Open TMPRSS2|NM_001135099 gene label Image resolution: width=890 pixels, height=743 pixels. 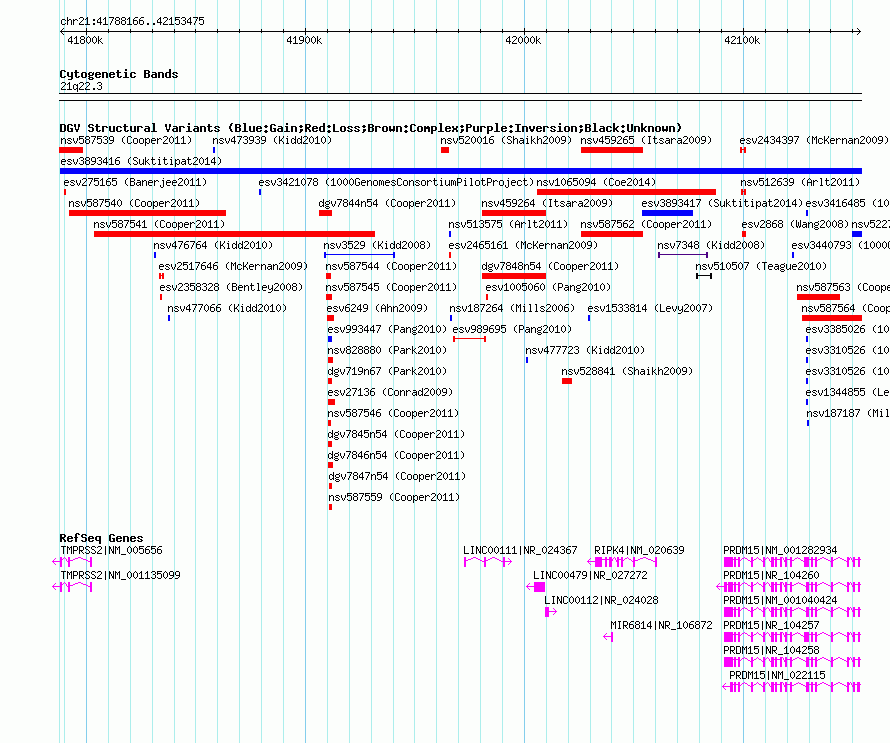click(120, 575)
